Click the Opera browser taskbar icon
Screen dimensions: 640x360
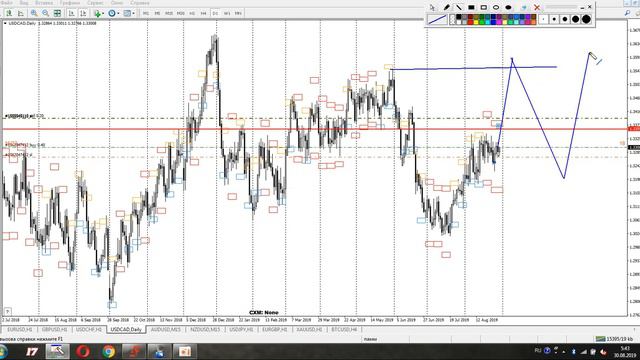[82, 352]
